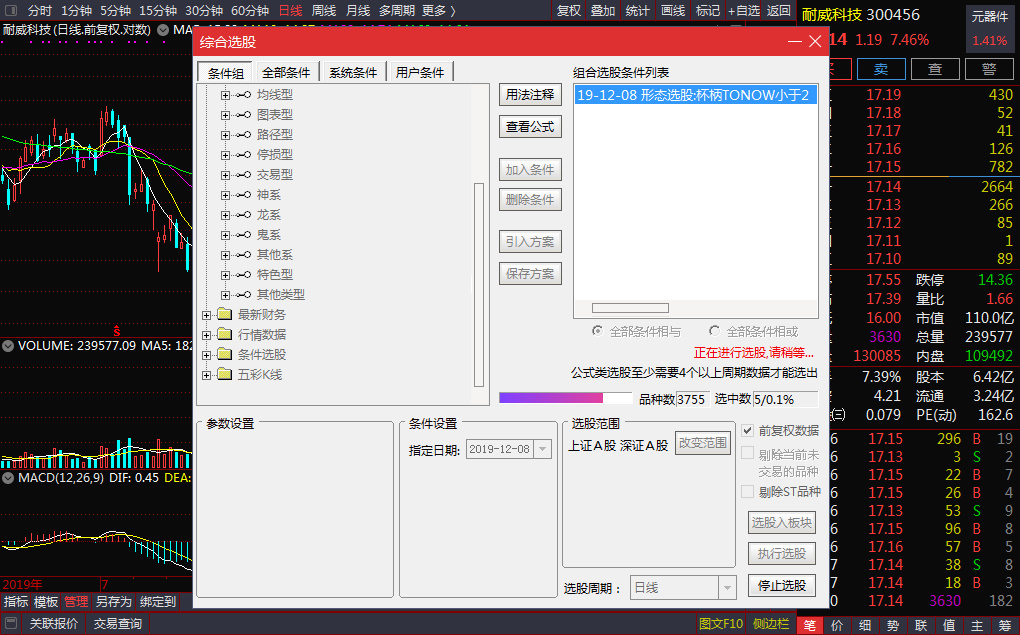Screen dimensions: 1020x635
Task: Click the round icon beside MACD indicator
Action: point(8,478)
